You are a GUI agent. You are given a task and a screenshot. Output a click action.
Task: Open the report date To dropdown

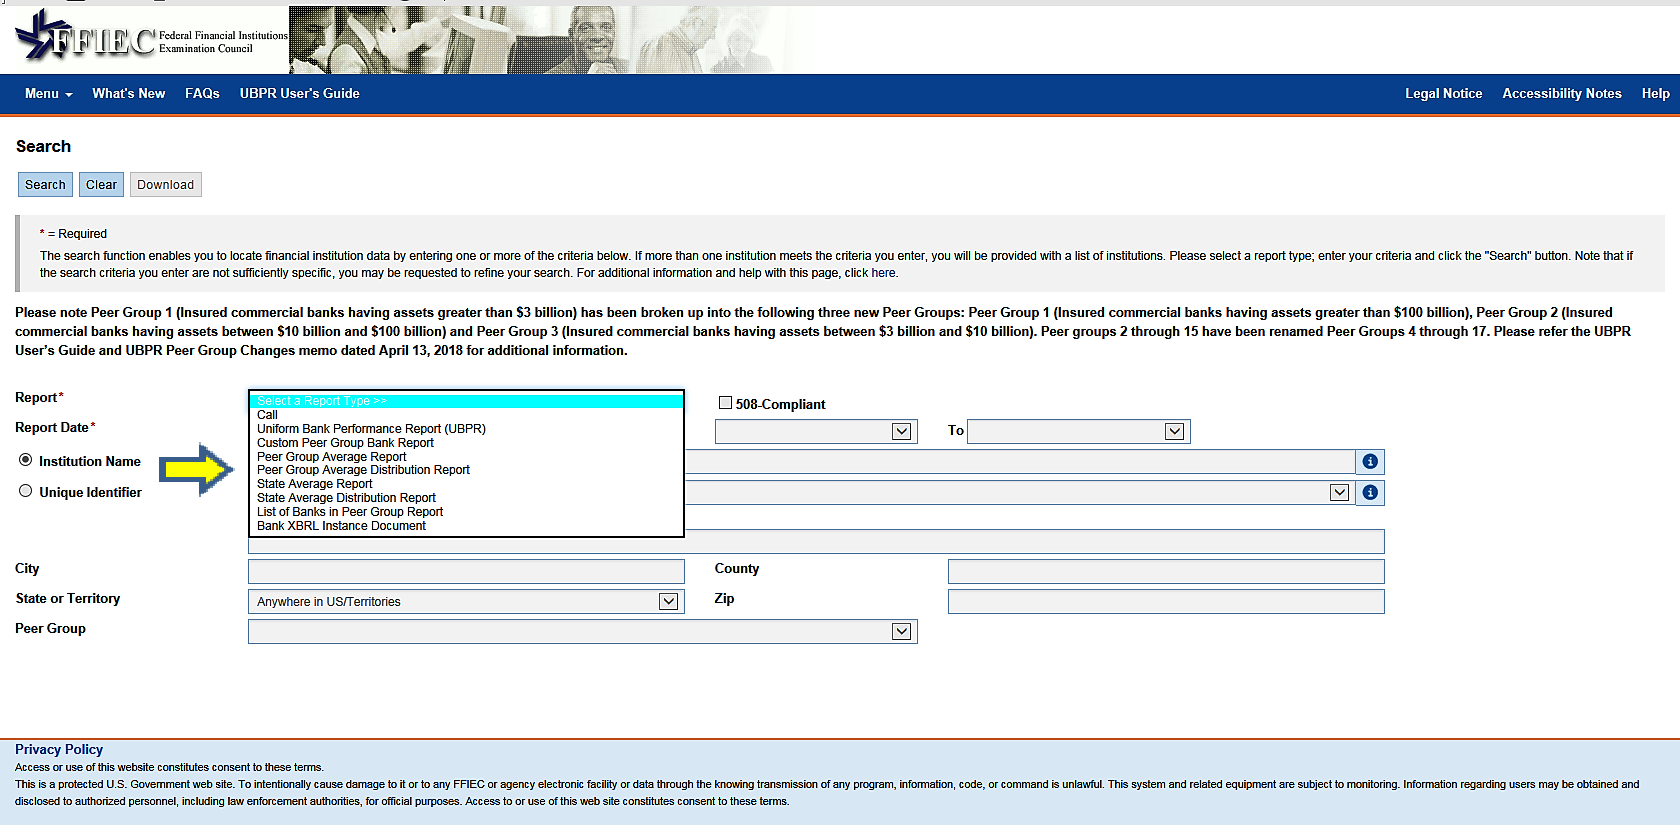1079,431
